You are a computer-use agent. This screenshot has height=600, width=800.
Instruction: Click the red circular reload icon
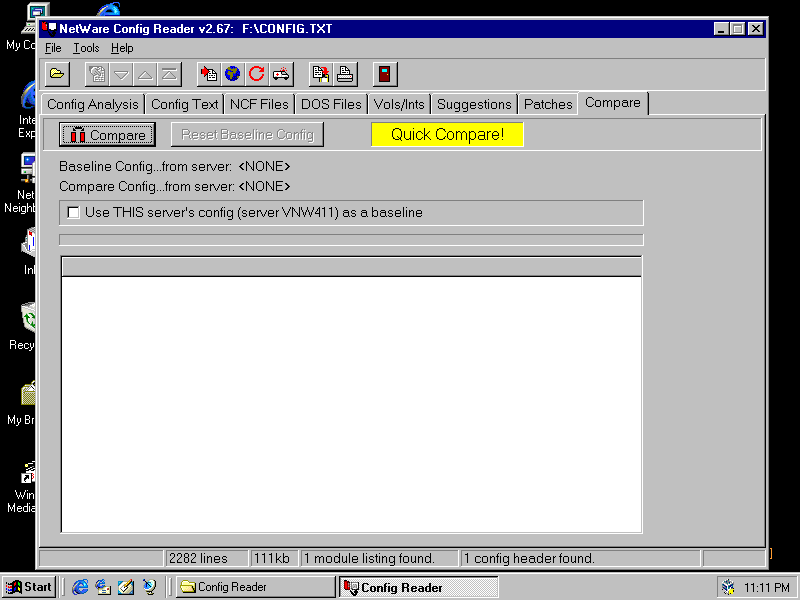pyautogui.click(x=257, y=74)
